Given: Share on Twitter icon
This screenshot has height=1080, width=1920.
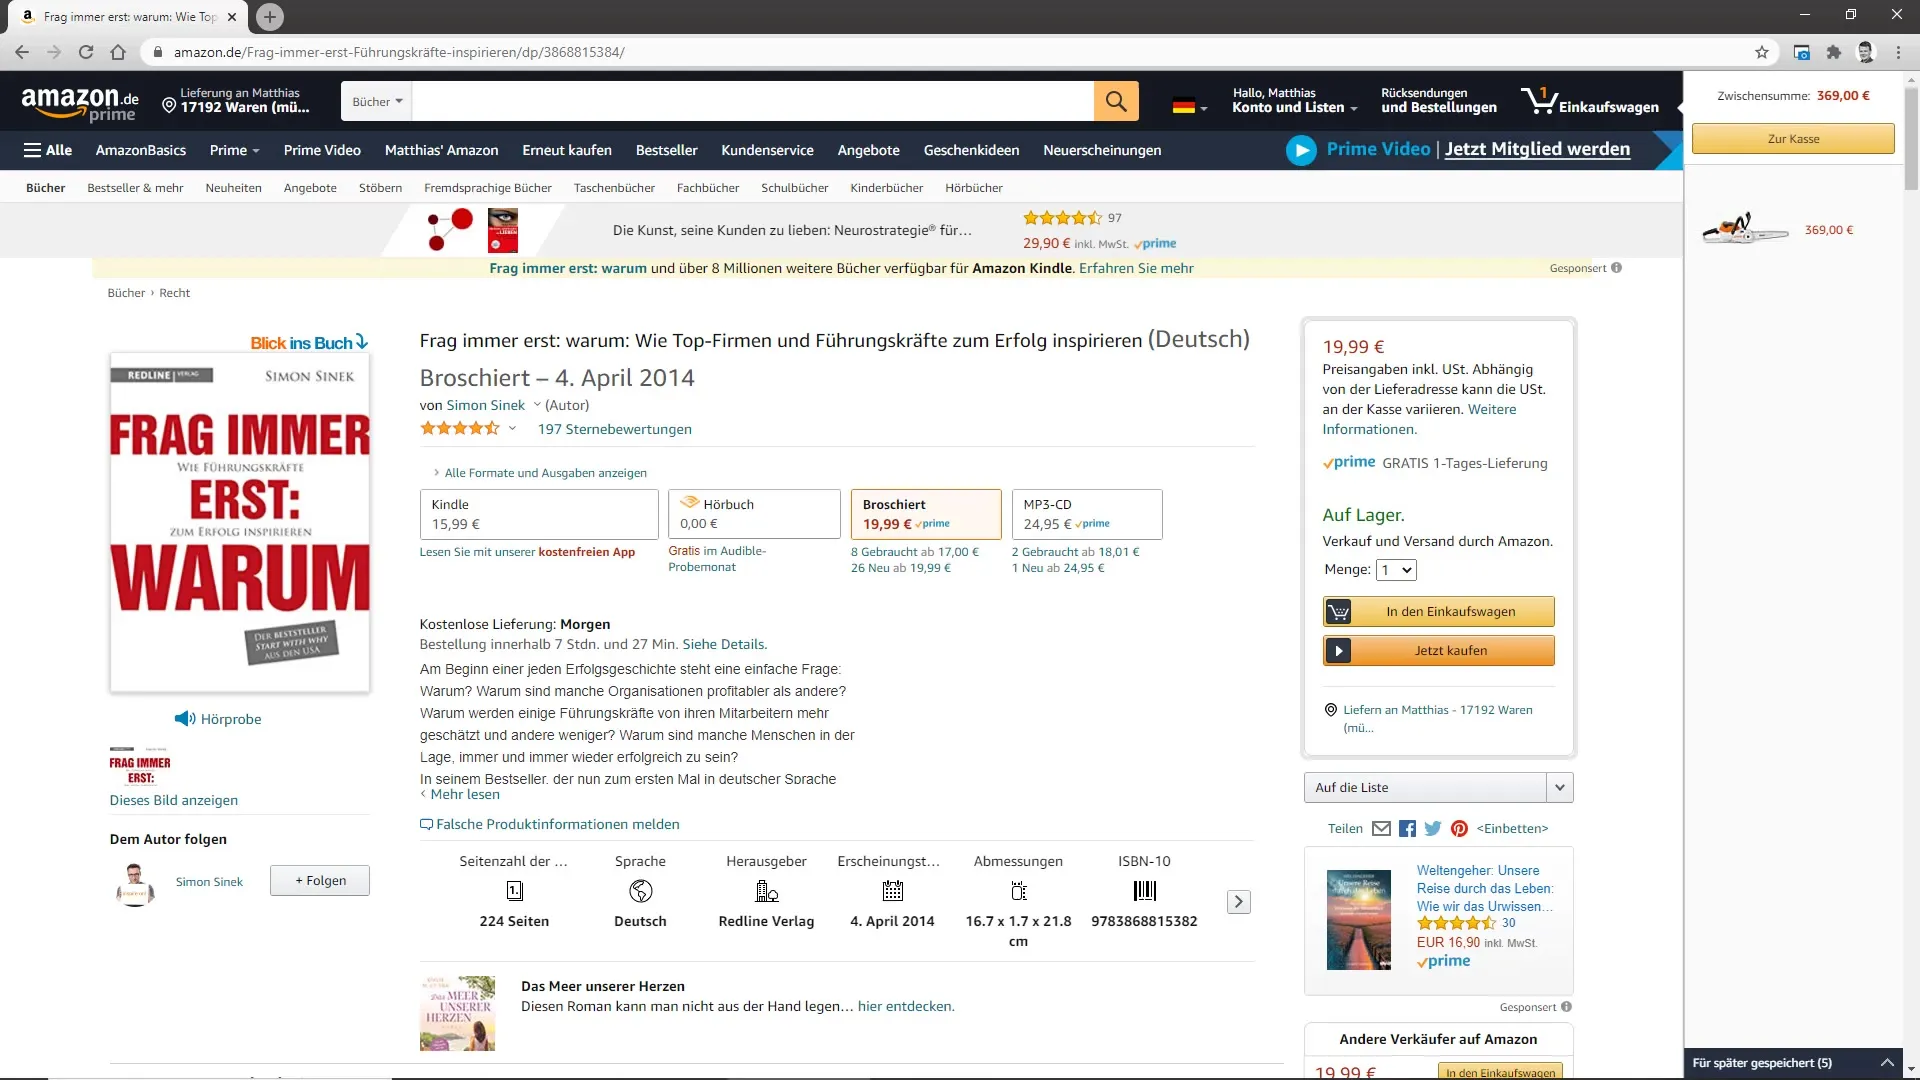Looking at the screenshot, I should point(1433,828).
